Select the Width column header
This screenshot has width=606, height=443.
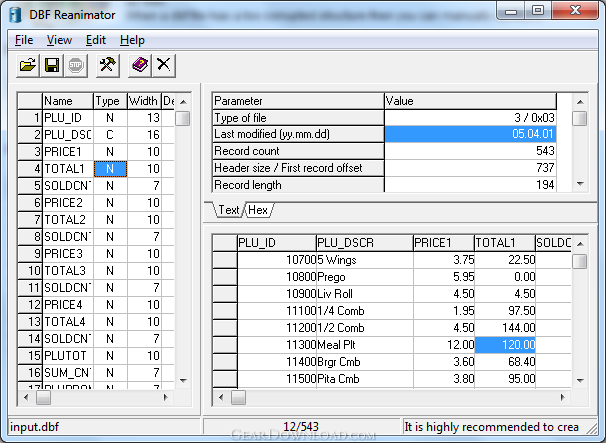[144, 101]
